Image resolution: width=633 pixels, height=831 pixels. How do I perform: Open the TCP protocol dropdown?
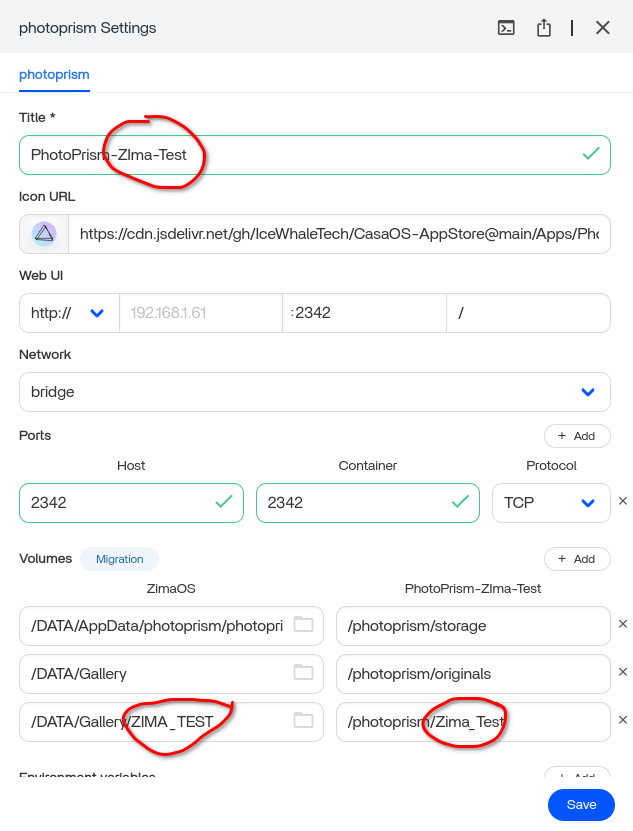tap(550, 502)
